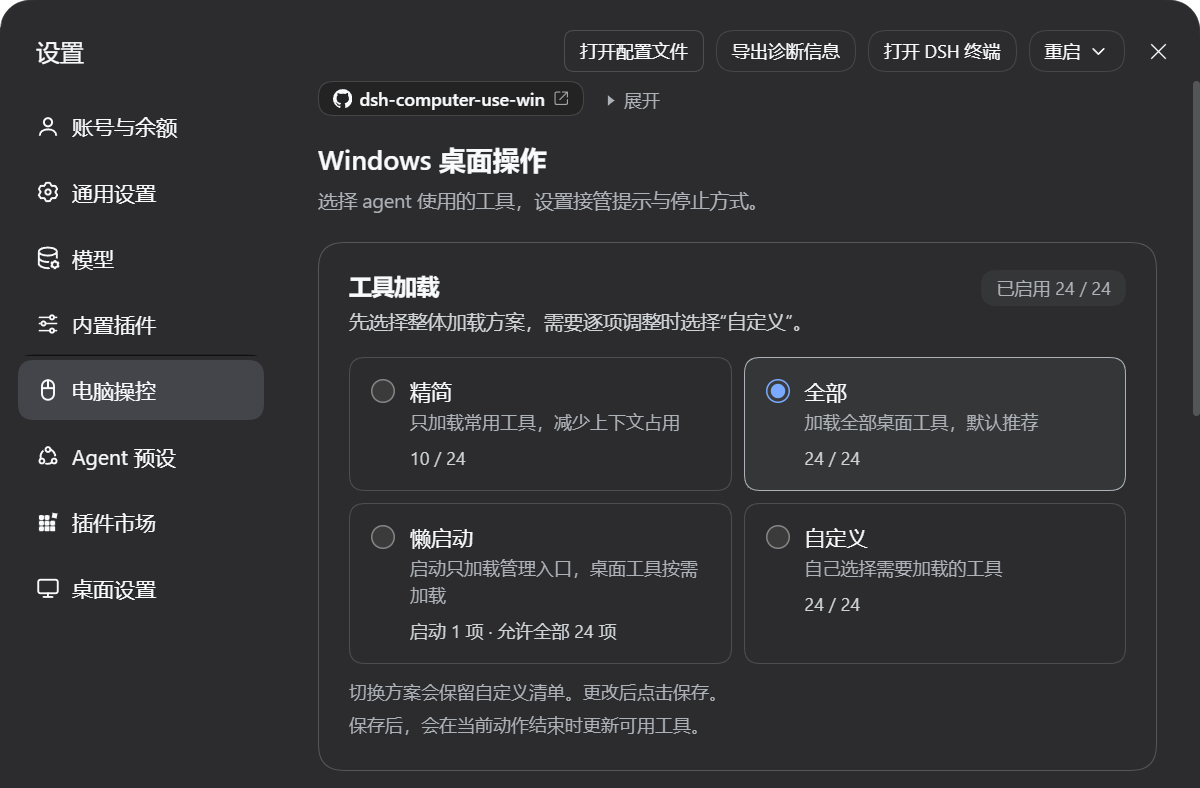Click the Agent 预设 icon
Viewport: 1200px width, 788px height.
click(x=48, y=457)
